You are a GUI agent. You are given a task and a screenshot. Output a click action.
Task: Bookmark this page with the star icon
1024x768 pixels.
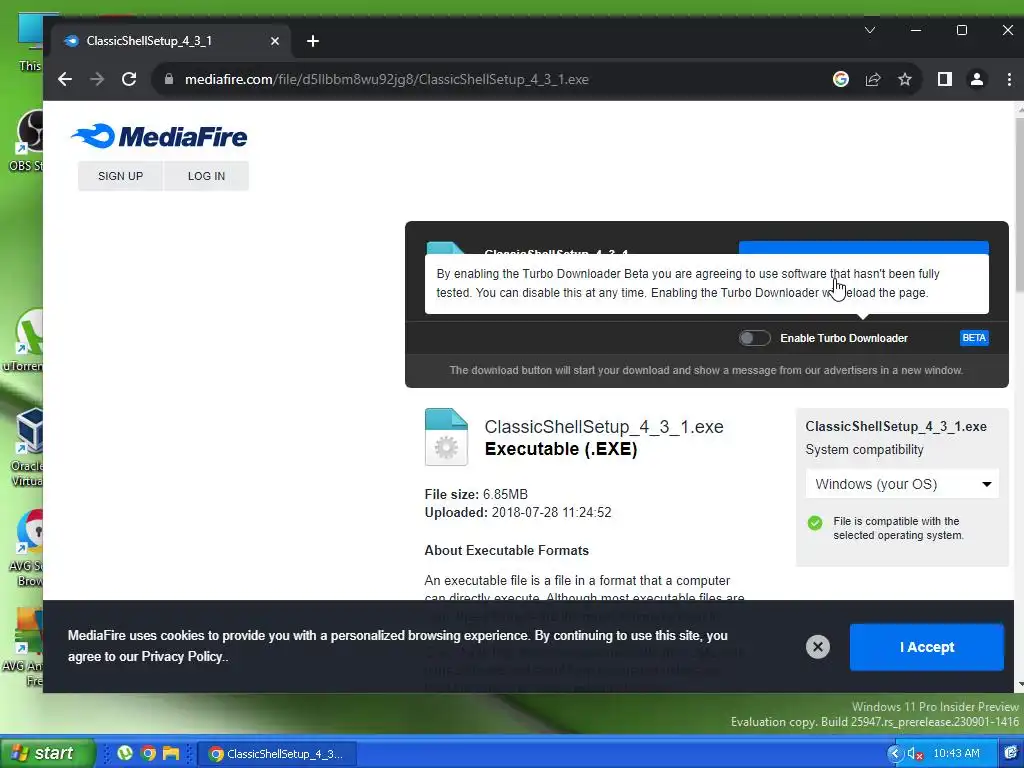tap(904, 80)
